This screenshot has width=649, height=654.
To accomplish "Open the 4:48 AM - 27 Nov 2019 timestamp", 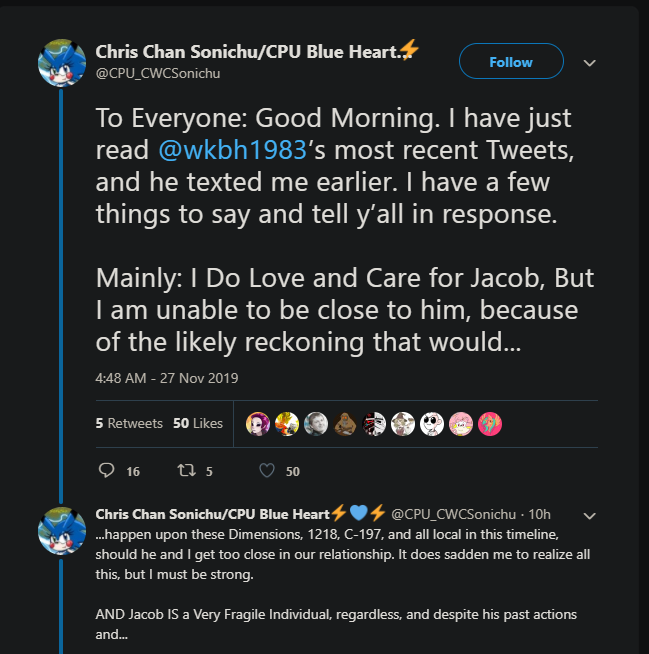I will coord(167,378).
